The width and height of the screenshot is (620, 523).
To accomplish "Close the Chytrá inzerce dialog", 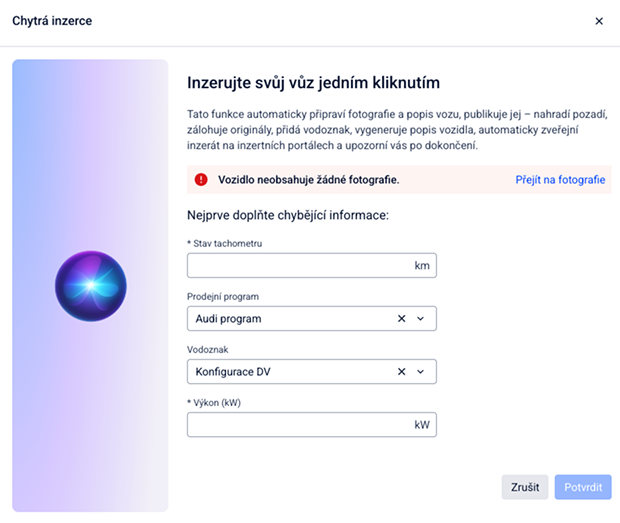I will (599, 21).
